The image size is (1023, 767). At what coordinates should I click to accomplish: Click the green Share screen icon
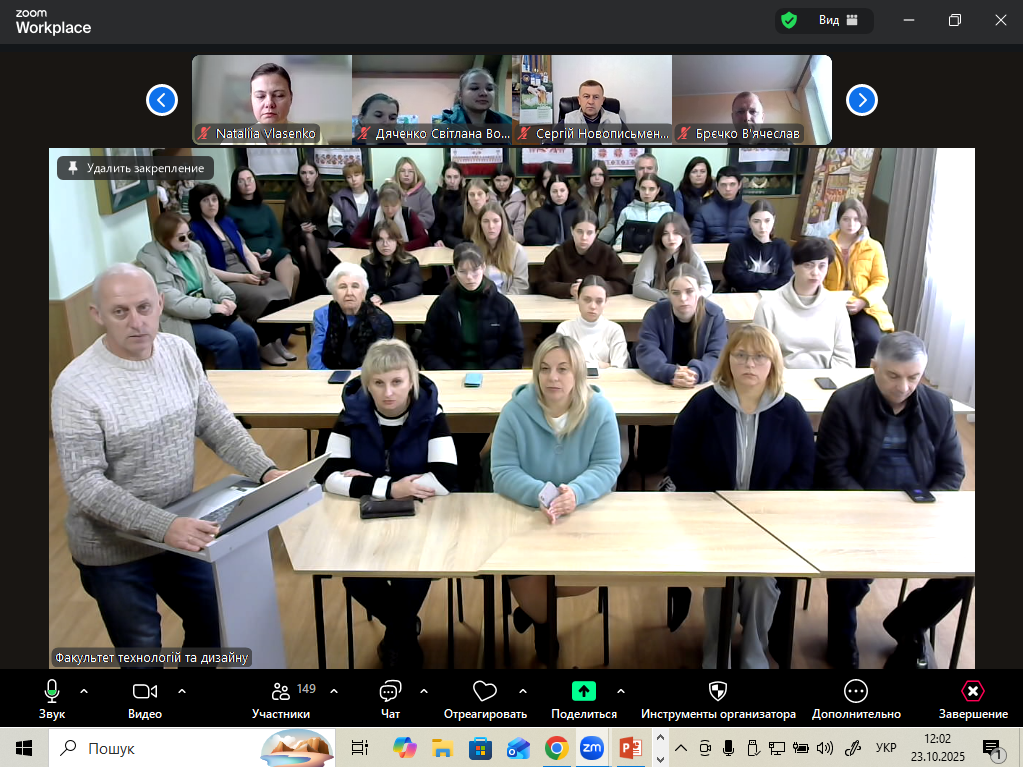[x=584, y=692]
